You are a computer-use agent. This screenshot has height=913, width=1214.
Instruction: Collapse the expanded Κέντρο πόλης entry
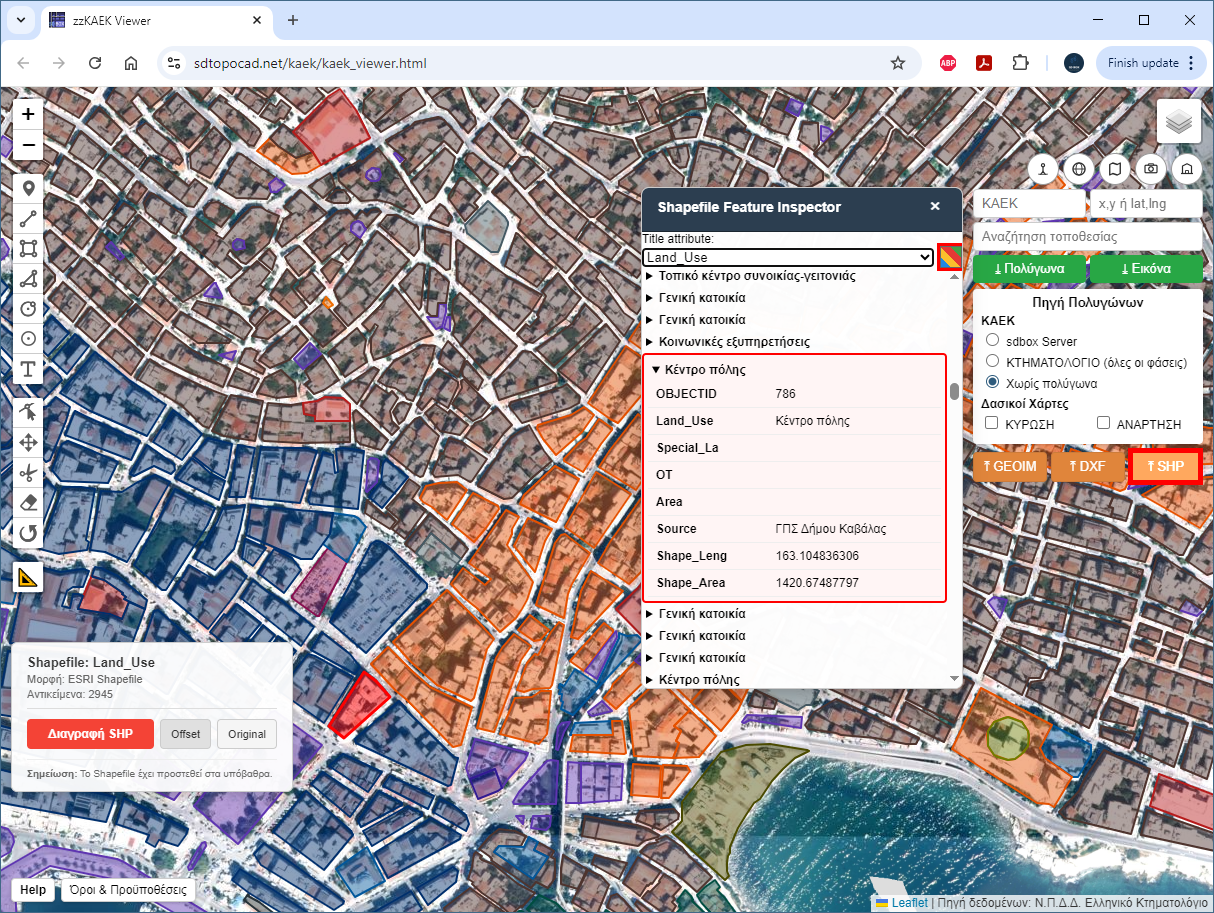tap(656, 370)
